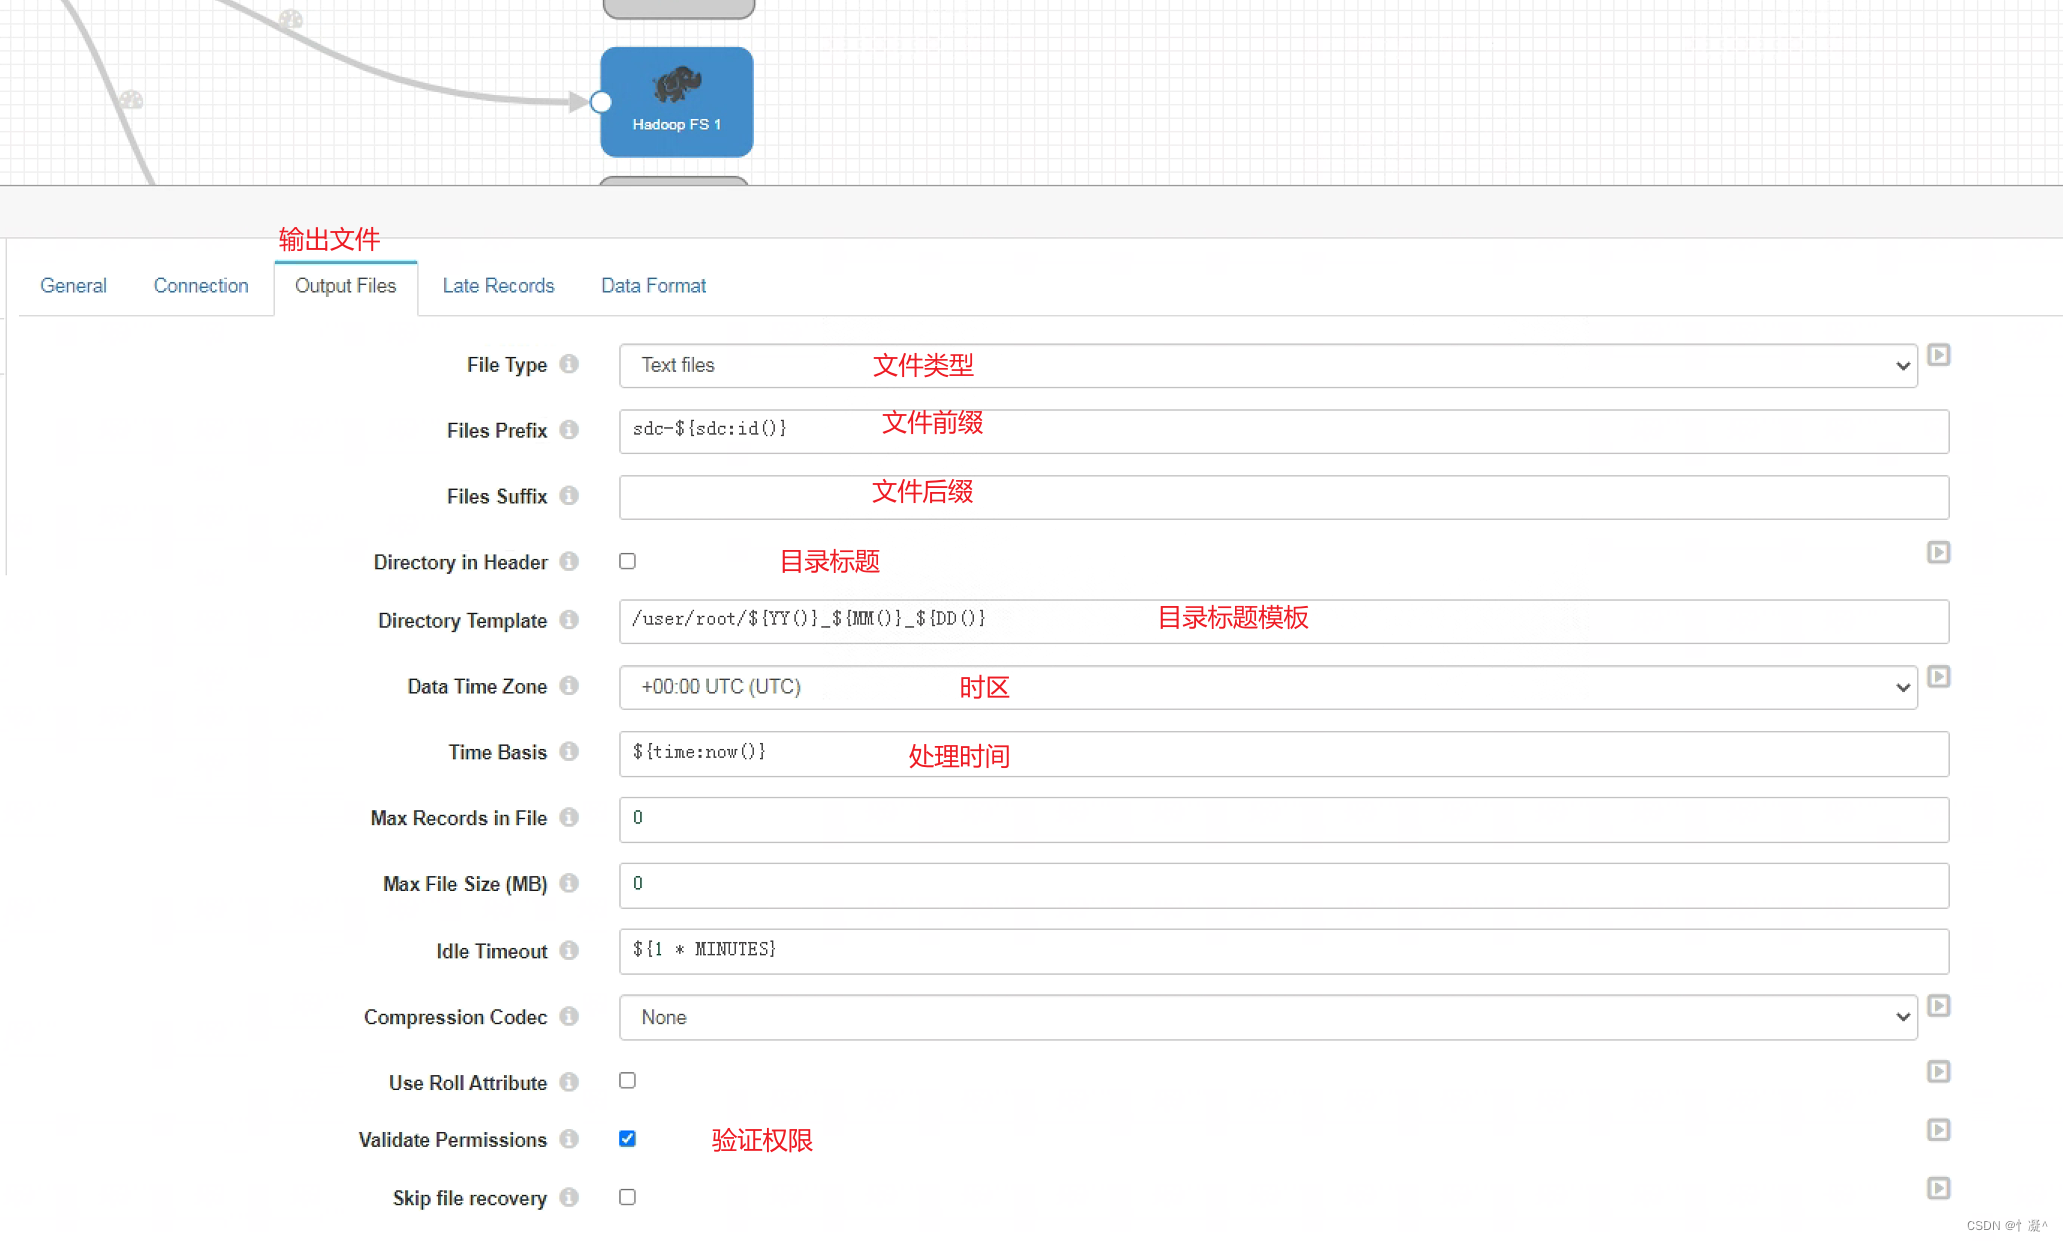Disable the Validate Permissions checkbox

click(x=627, y=1139)
